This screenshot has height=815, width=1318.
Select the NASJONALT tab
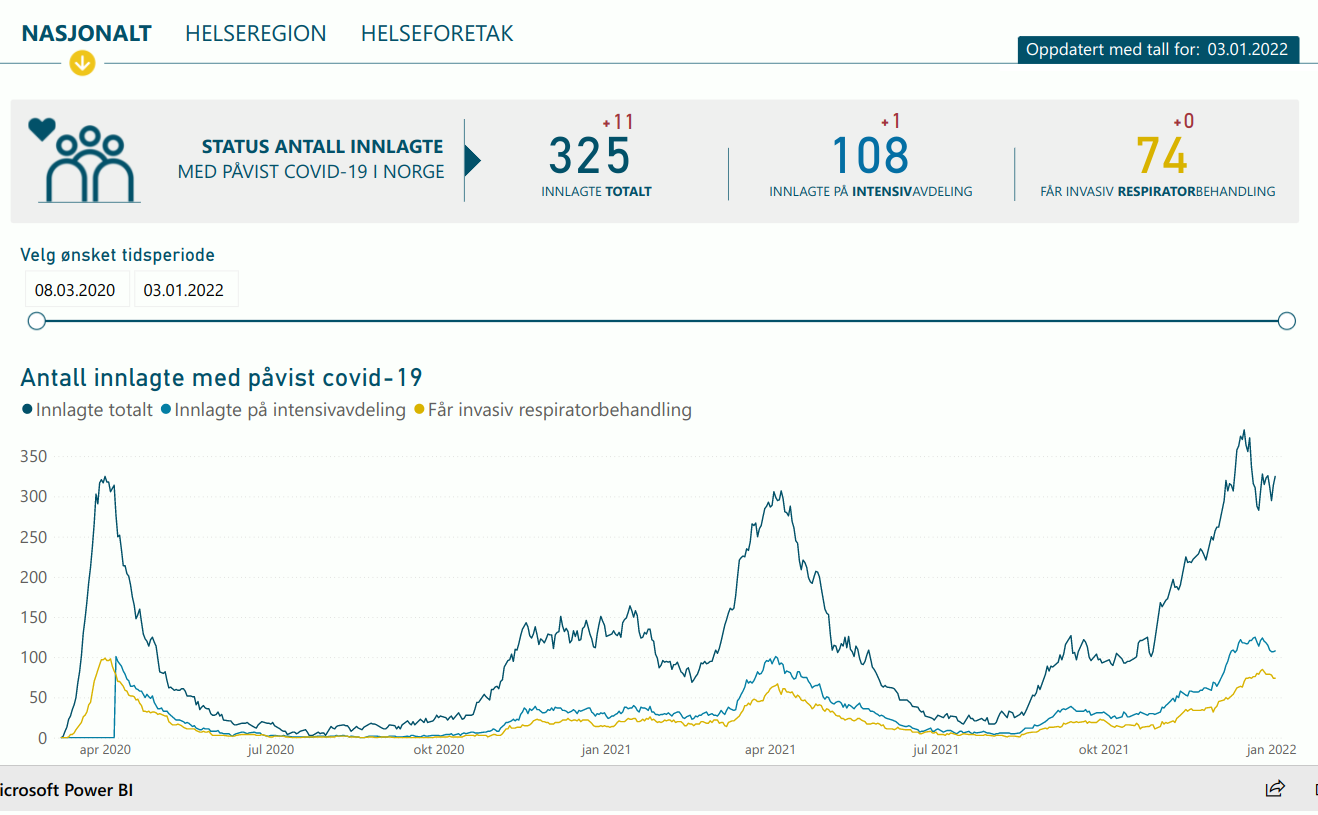(86, 33)
